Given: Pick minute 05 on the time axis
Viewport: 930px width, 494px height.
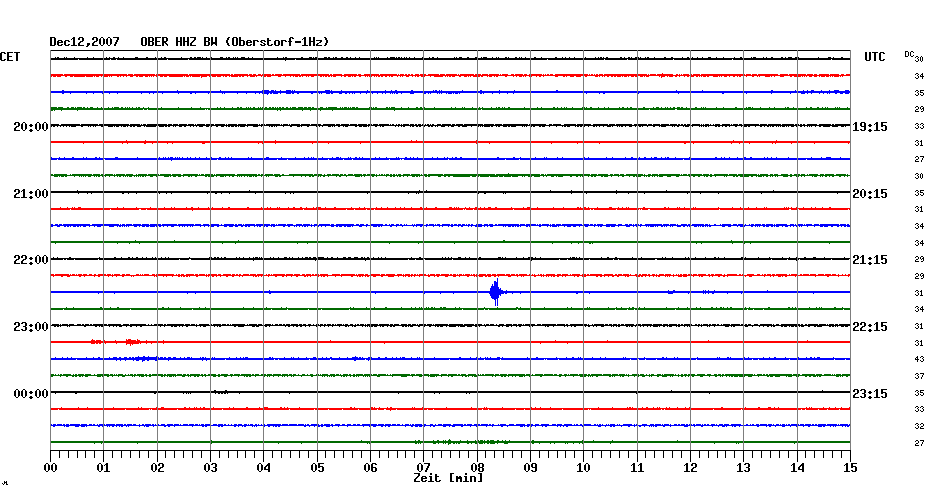Looking at the screenshot, I should (317, 468).
